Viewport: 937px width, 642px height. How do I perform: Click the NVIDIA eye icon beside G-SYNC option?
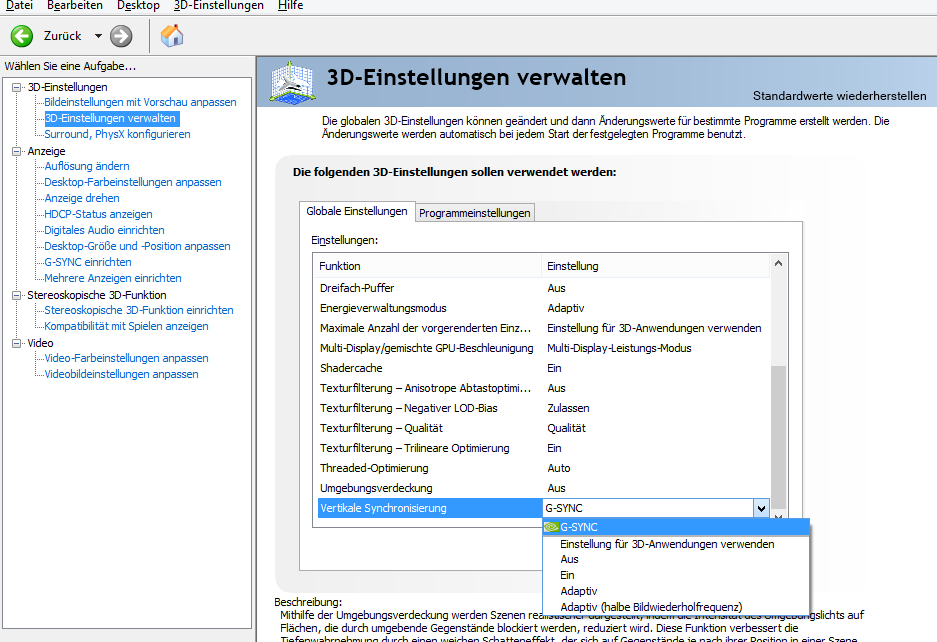coord(552,527)
